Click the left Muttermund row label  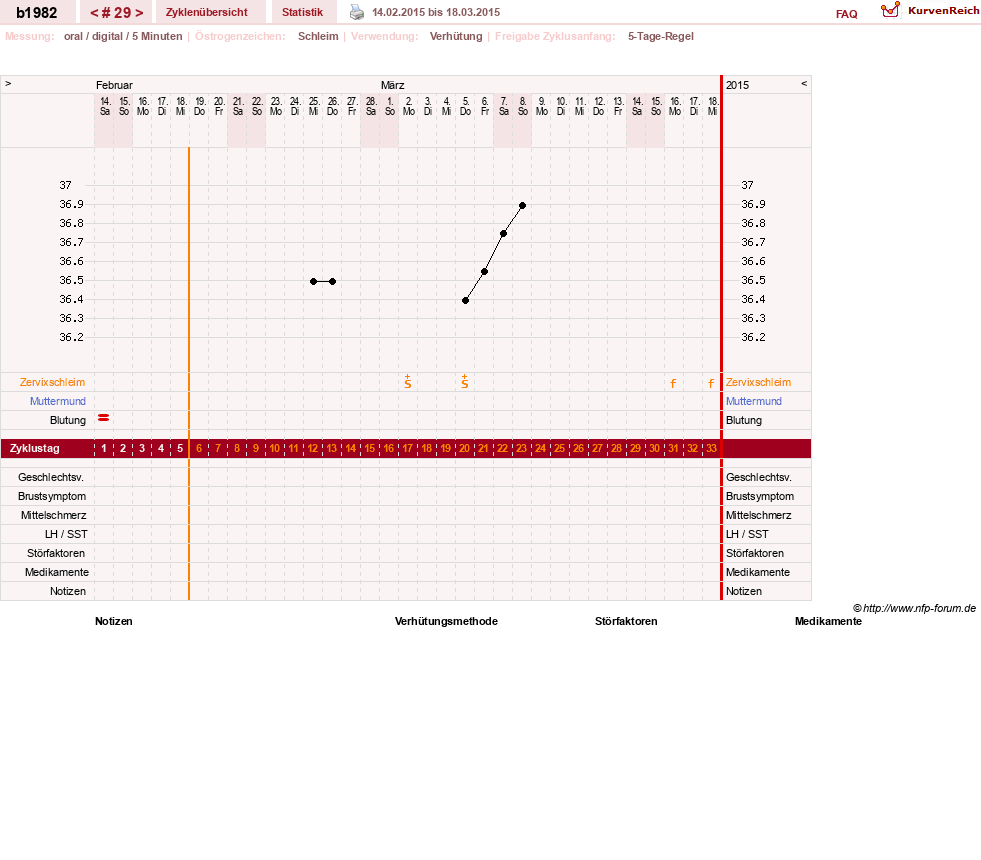click(58, 401)
